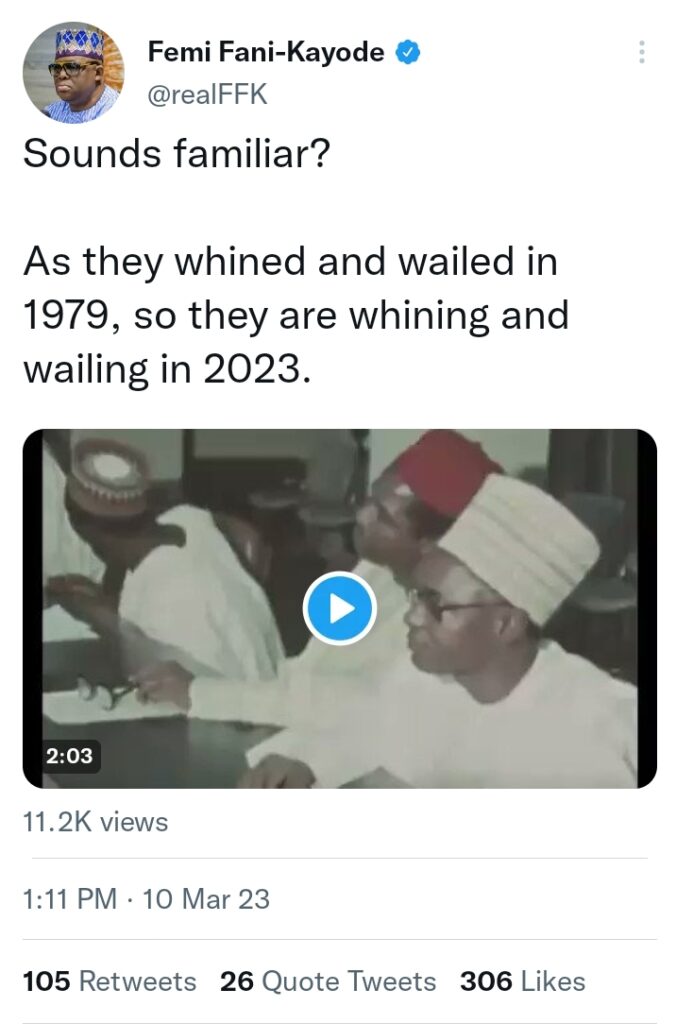Click the blue verified badge
The height and width of the screenshot is (1024, 676).
[x=407, y=53]
